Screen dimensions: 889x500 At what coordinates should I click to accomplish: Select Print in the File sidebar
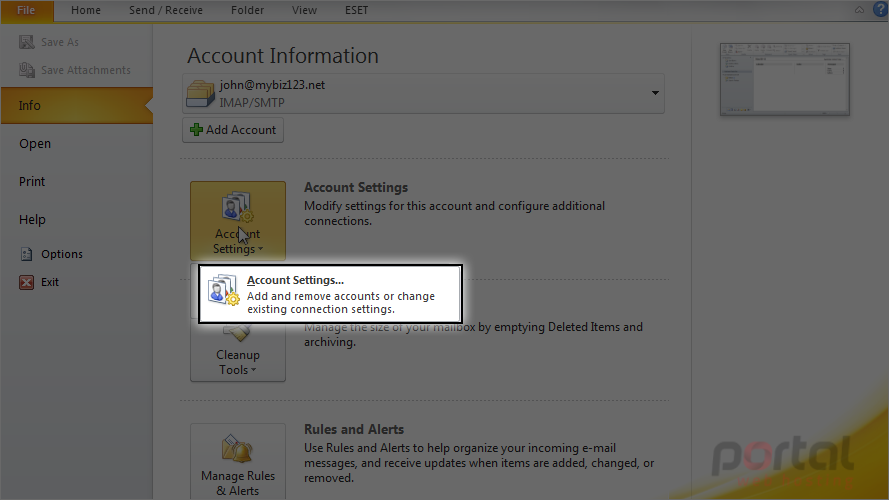coord(32,181)
